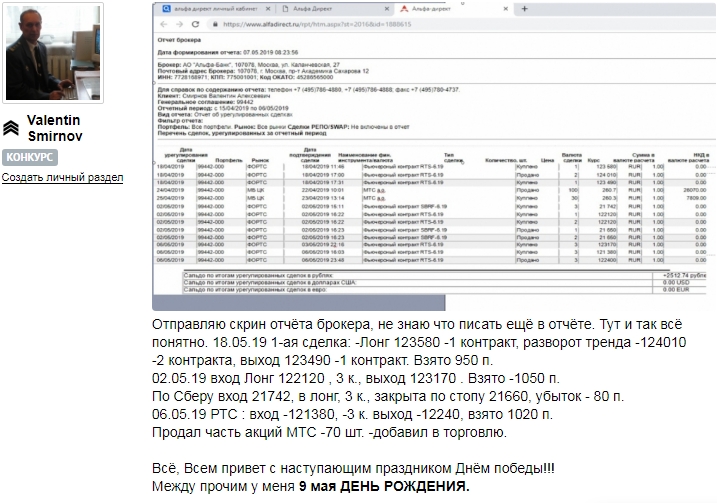This screenshot has width=717, height=503.
Task: Click the confirmation time 06/05/2019 23:48
Action: point(323,260)
